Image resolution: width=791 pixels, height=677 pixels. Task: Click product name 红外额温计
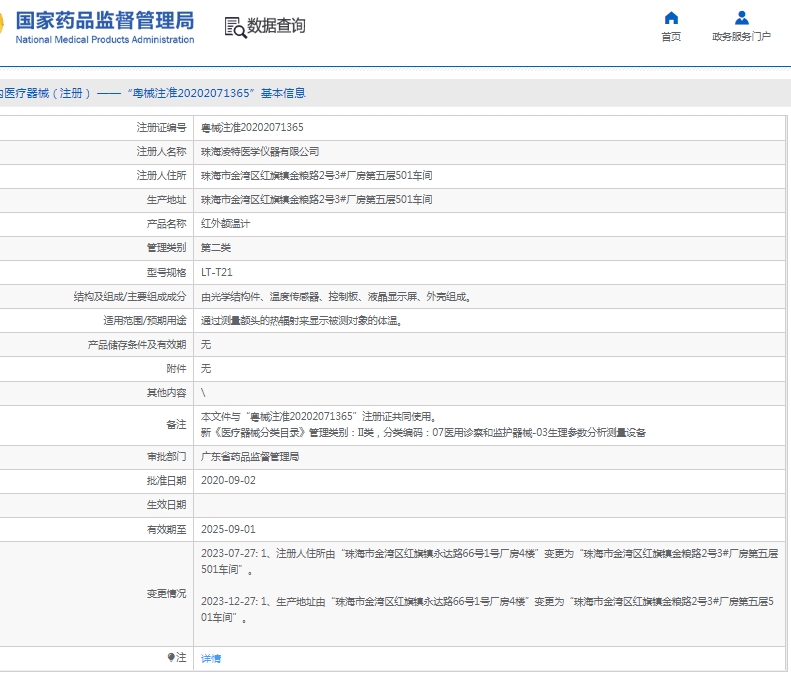225,224
